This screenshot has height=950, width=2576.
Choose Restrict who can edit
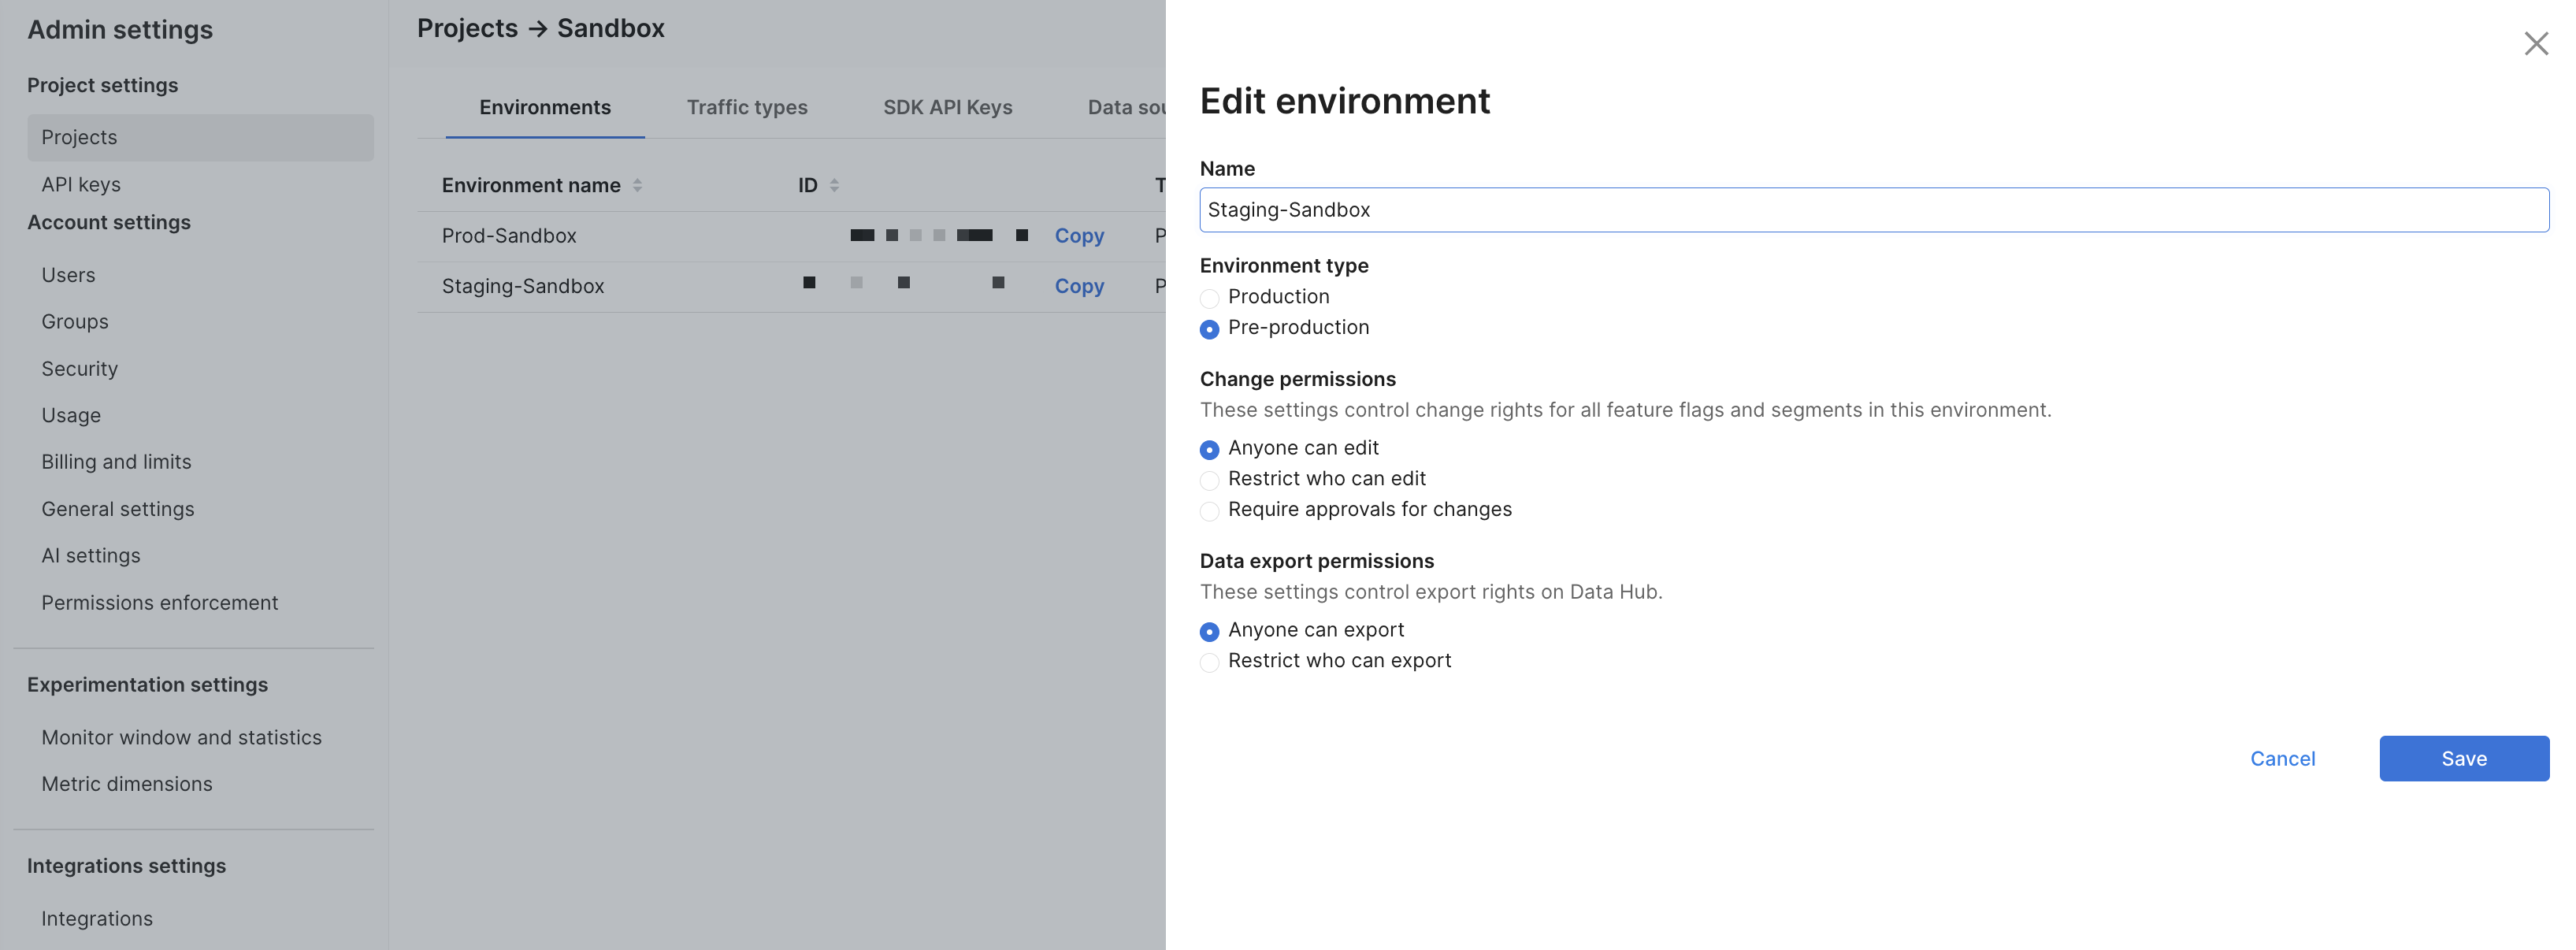[1209, 480]
